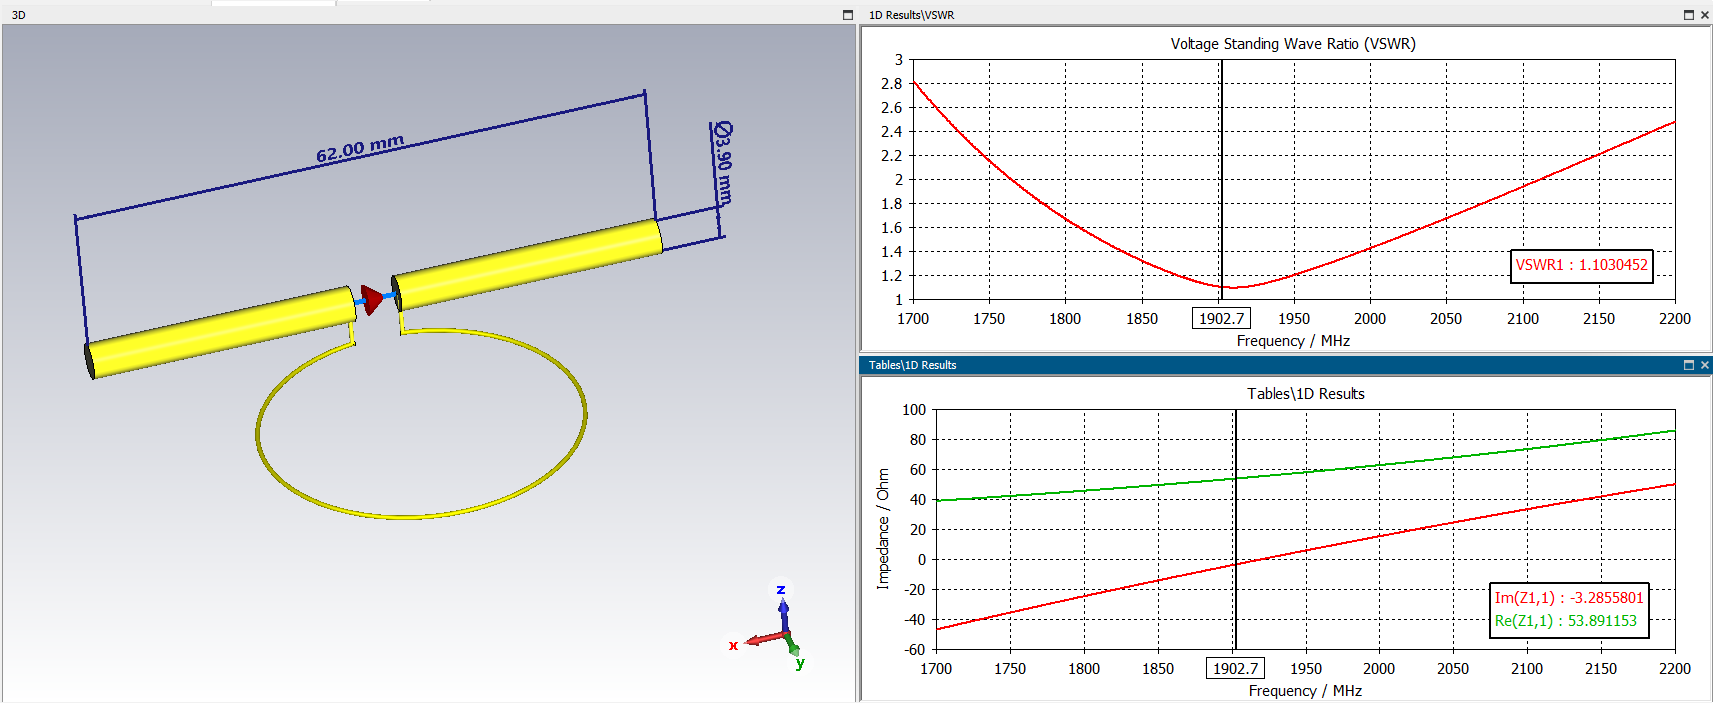Select the right yellow dipole arm
Viewport: 1713px width, 703px height.
click(527, 264)
